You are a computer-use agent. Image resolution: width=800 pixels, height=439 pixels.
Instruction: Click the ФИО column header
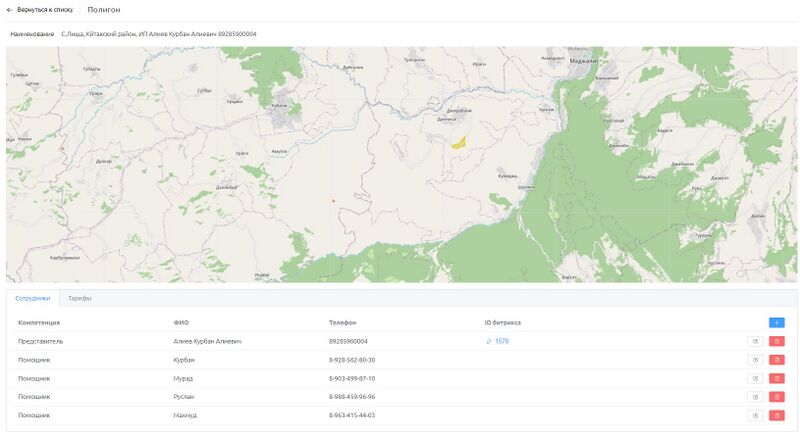(181, 323)
